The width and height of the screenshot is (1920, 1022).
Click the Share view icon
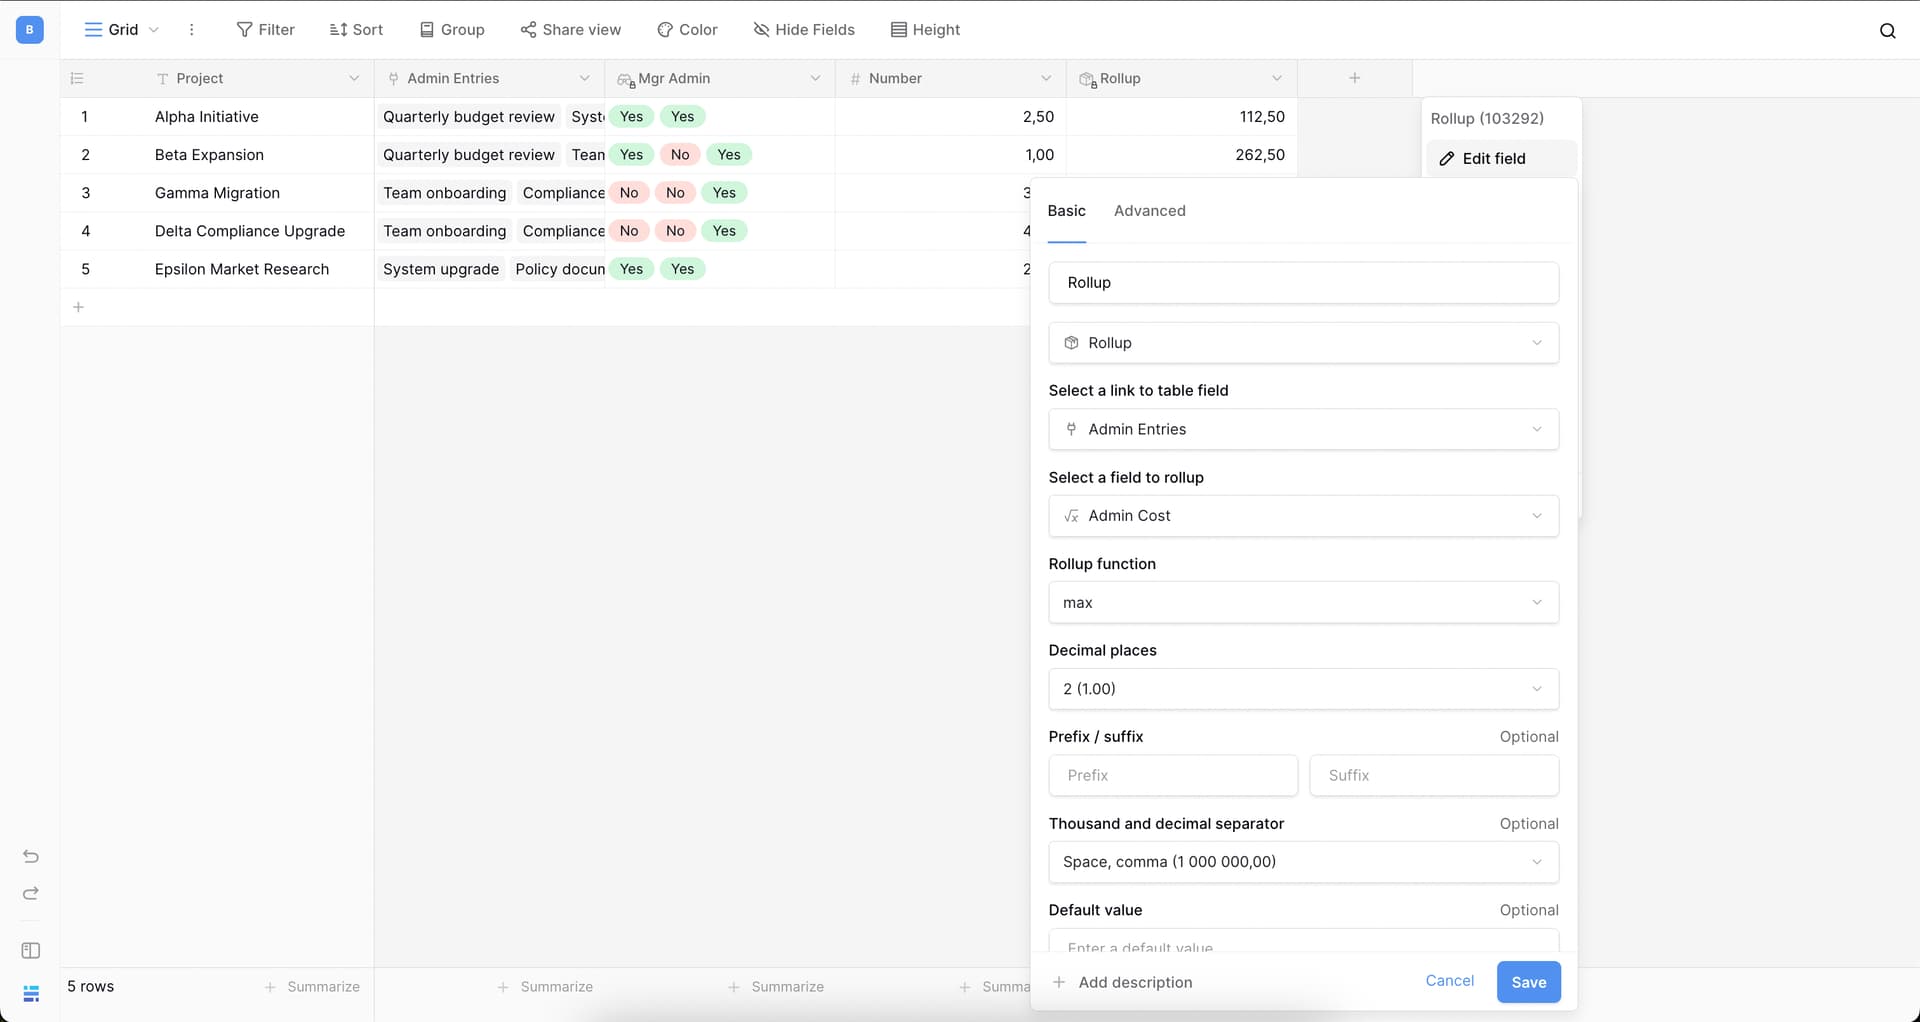tap(529, 30)
